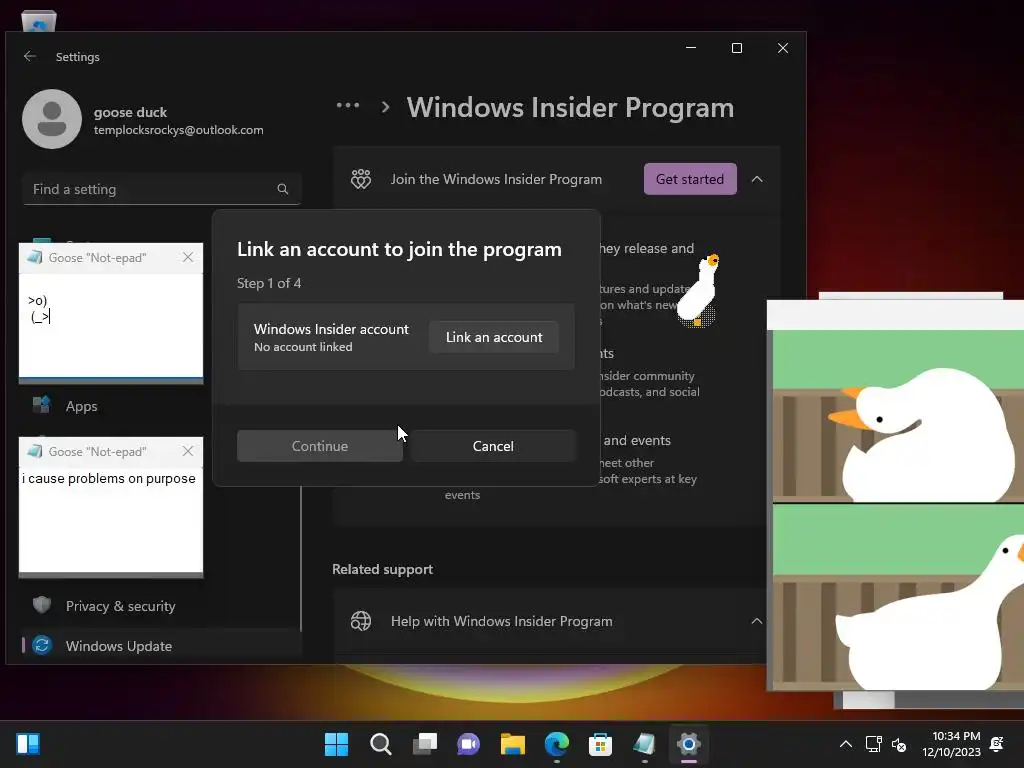Click the Settings gear taskbar icon

tap(688, 744)
